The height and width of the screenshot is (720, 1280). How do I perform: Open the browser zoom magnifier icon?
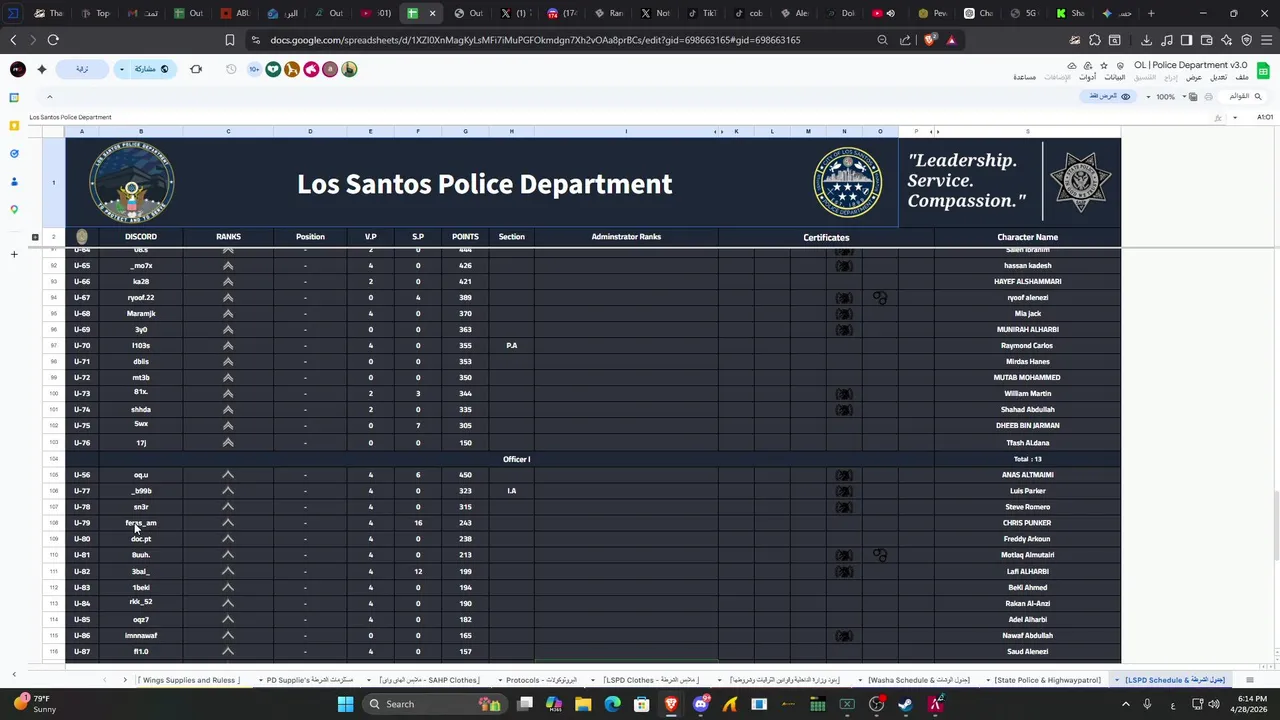point(882,40)
